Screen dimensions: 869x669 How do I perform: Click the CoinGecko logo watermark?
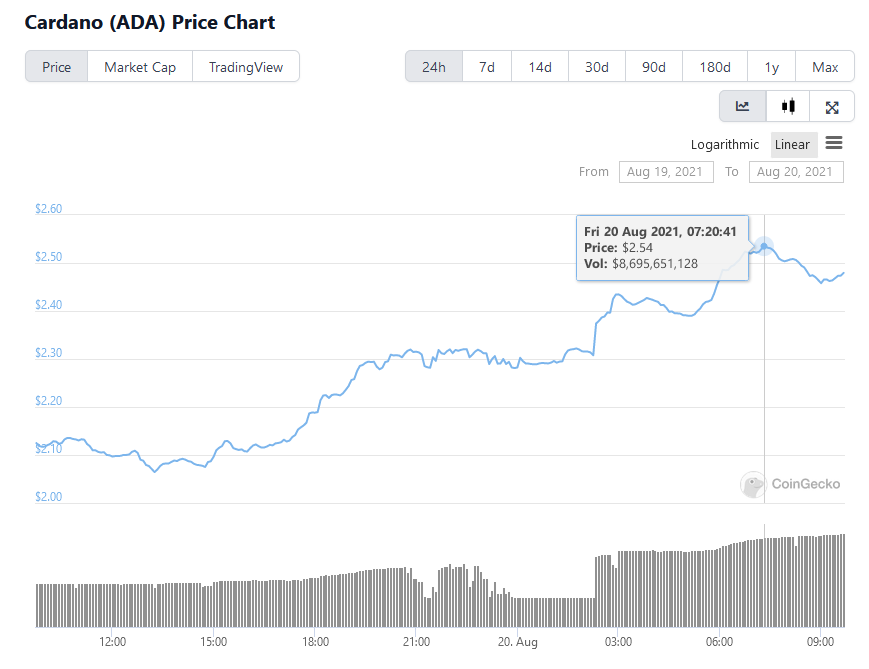pyautogui.click(x=790, y=484)
